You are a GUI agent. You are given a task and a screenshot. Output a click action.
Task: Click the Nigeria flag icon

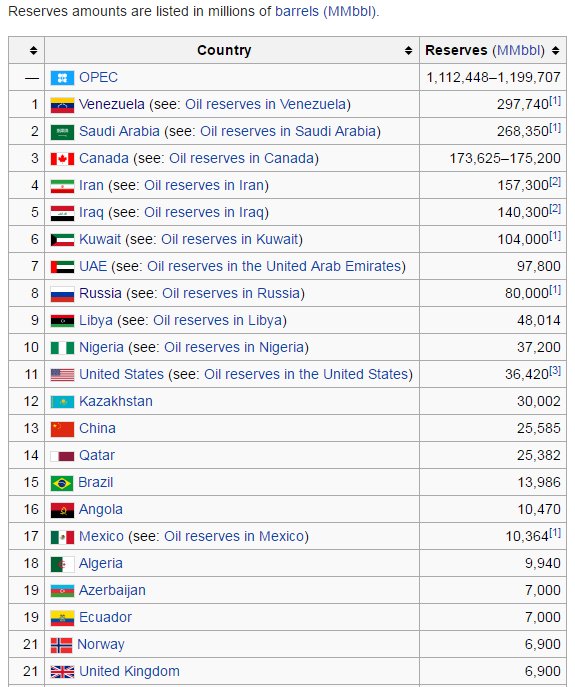pos(62,348)
